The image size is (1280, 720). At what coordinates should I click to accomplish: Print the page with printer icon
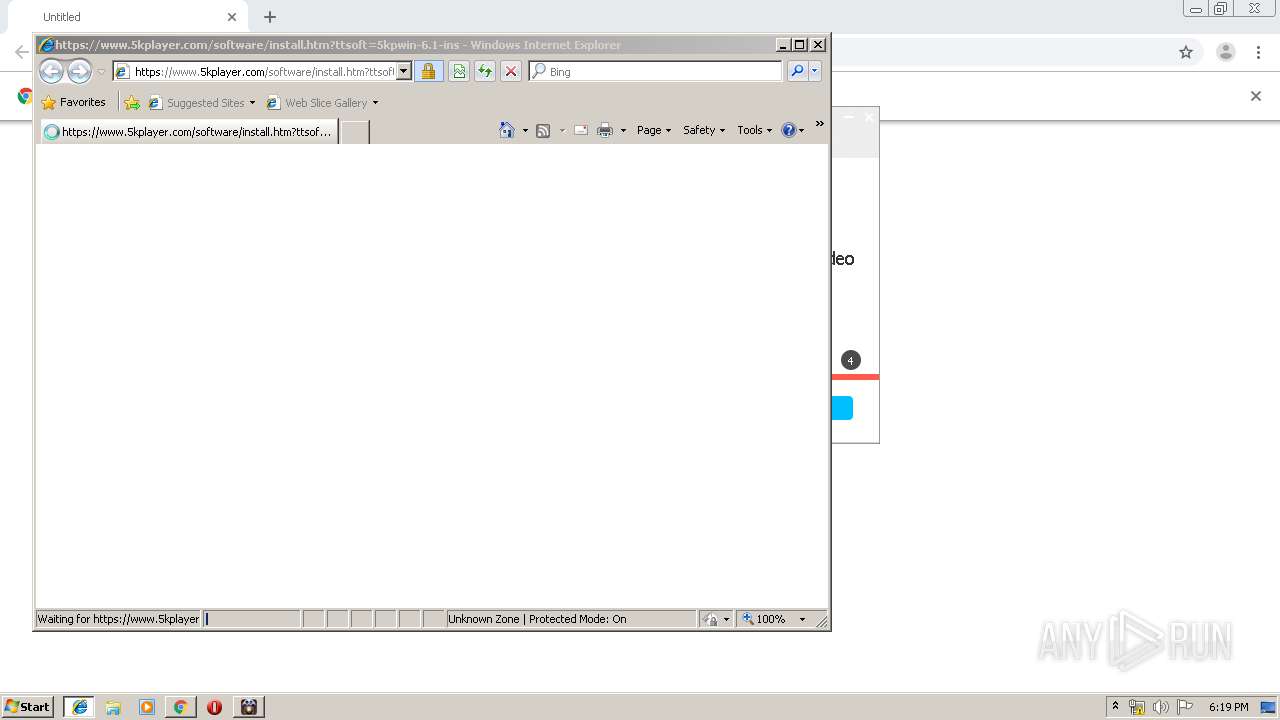pos(604,130)
